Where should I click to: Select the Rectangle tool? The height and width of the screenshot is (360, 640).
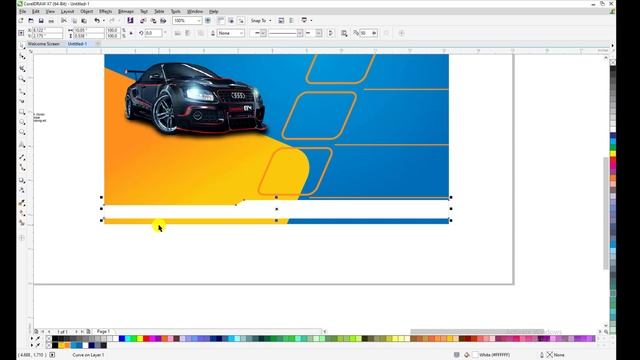[22, 112]
